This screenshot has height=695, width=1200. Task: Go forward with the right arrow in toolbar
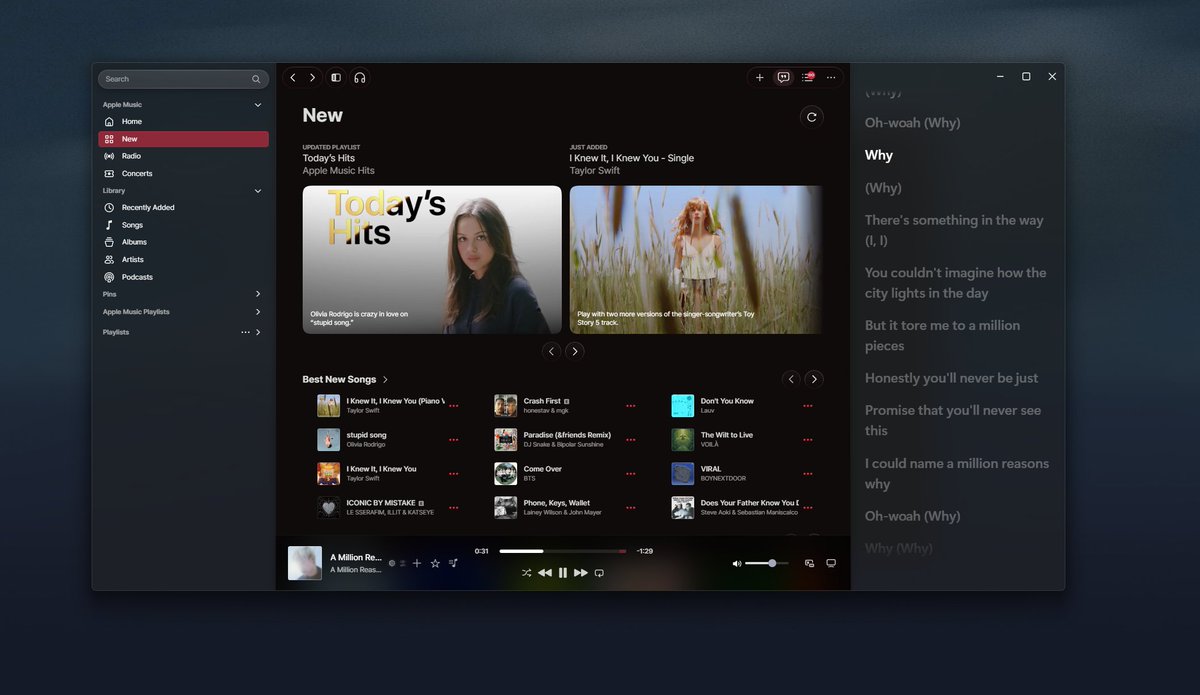312,77
